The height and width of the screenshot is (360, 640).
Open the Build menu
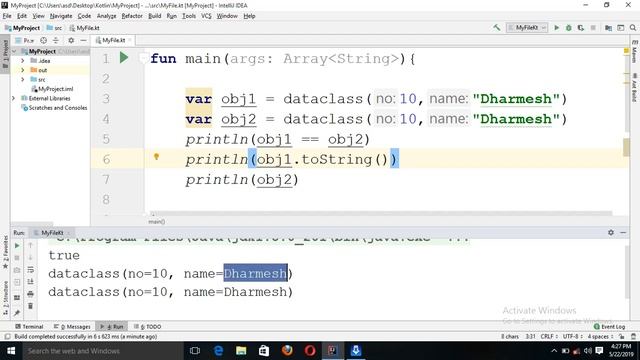[x=154, y=16]
